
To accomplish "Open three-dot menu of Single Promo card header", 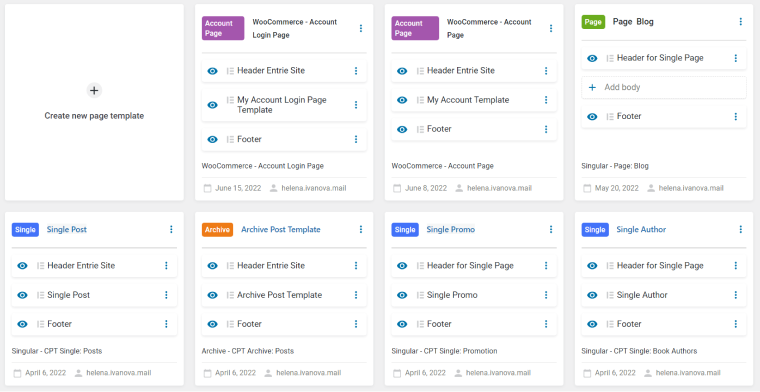I will pos(551,230).
